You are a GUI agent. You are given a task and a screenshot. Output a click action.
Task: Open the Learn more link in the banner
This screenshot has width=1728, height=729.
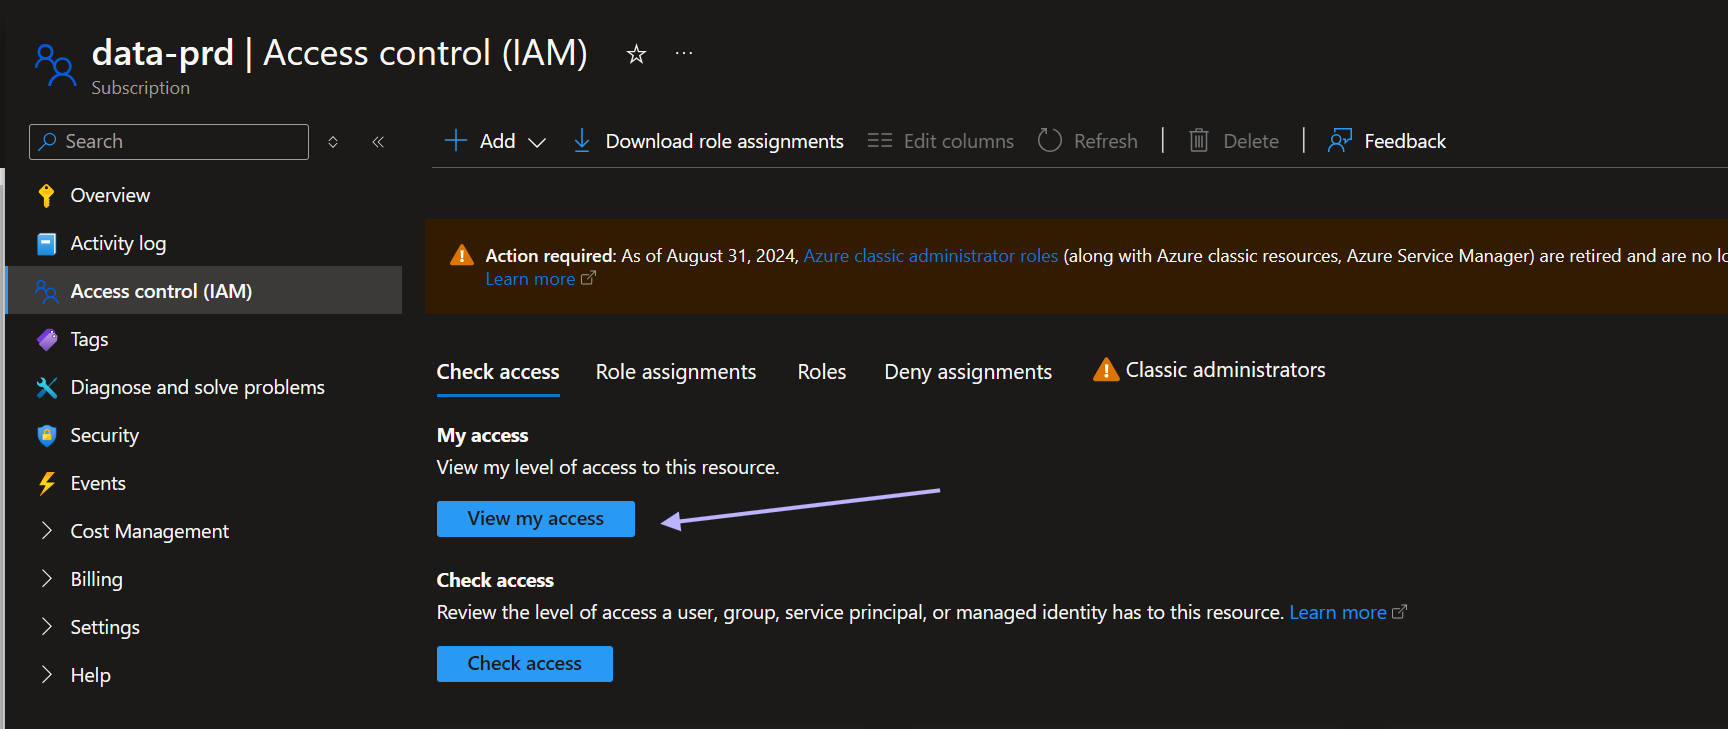[x=530, y=279]
